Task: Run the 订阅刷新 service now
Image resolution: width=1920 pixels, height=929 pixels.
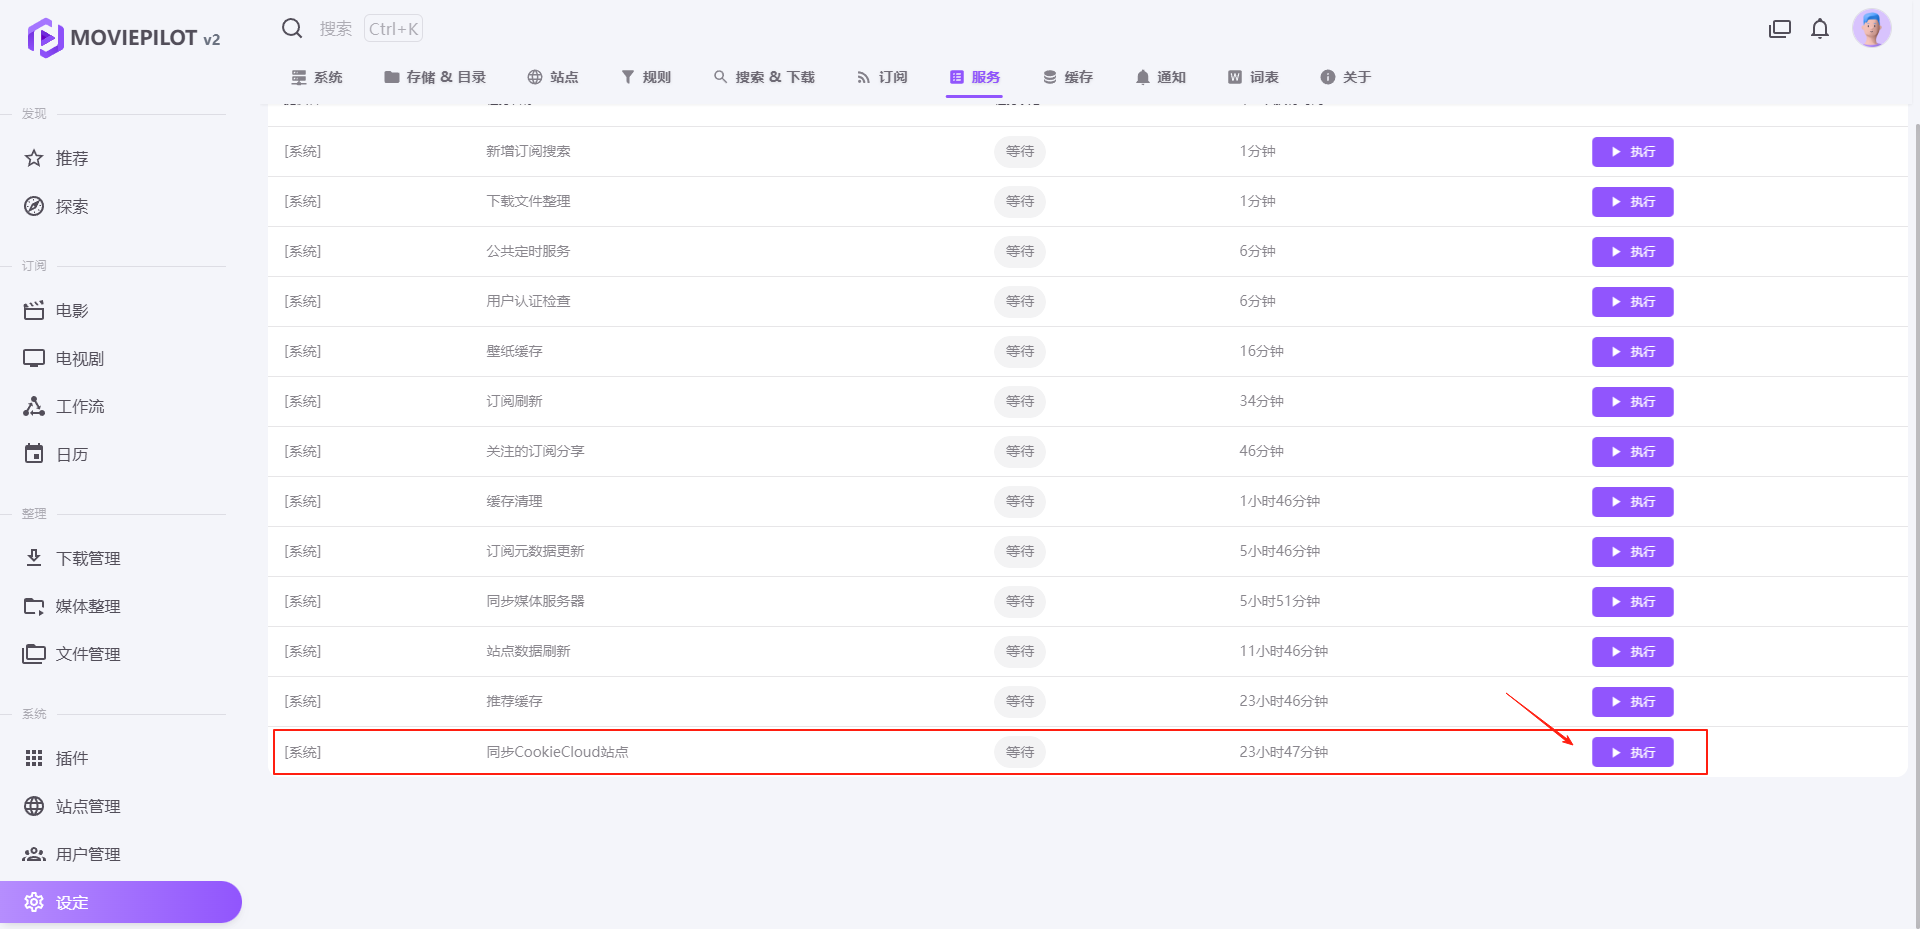Action: click(1632, 402)
